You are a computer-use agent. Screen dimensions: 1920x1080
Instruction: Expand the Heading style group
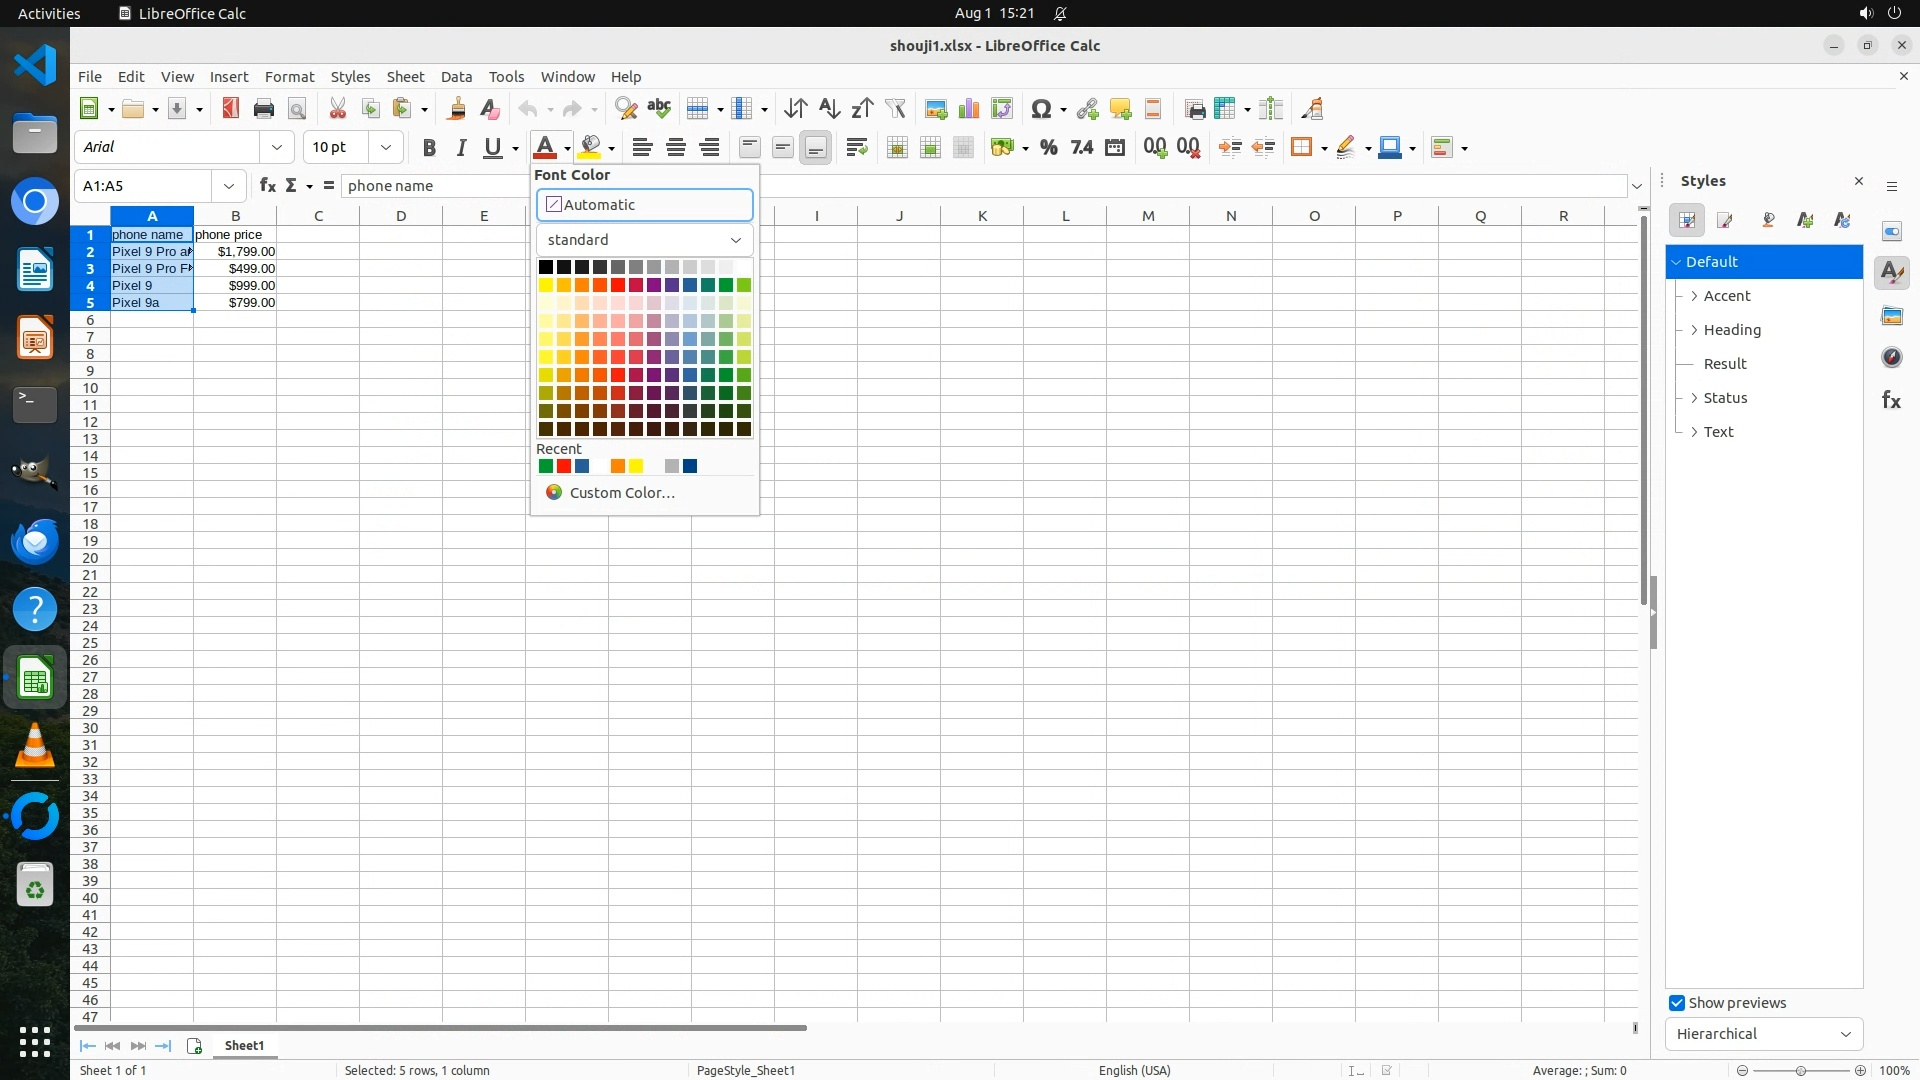1694,330
